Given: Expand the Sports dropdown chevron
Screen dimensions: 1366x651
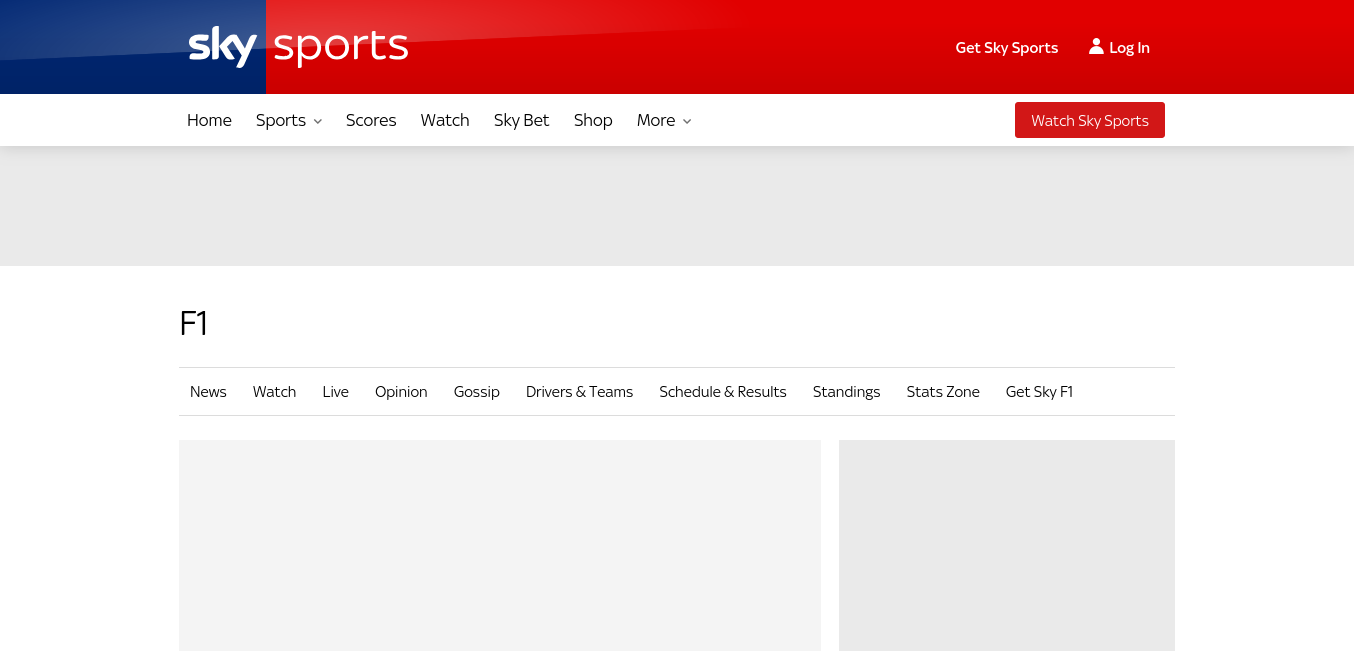Looking at the screenshot, I should tap(318, 121).
